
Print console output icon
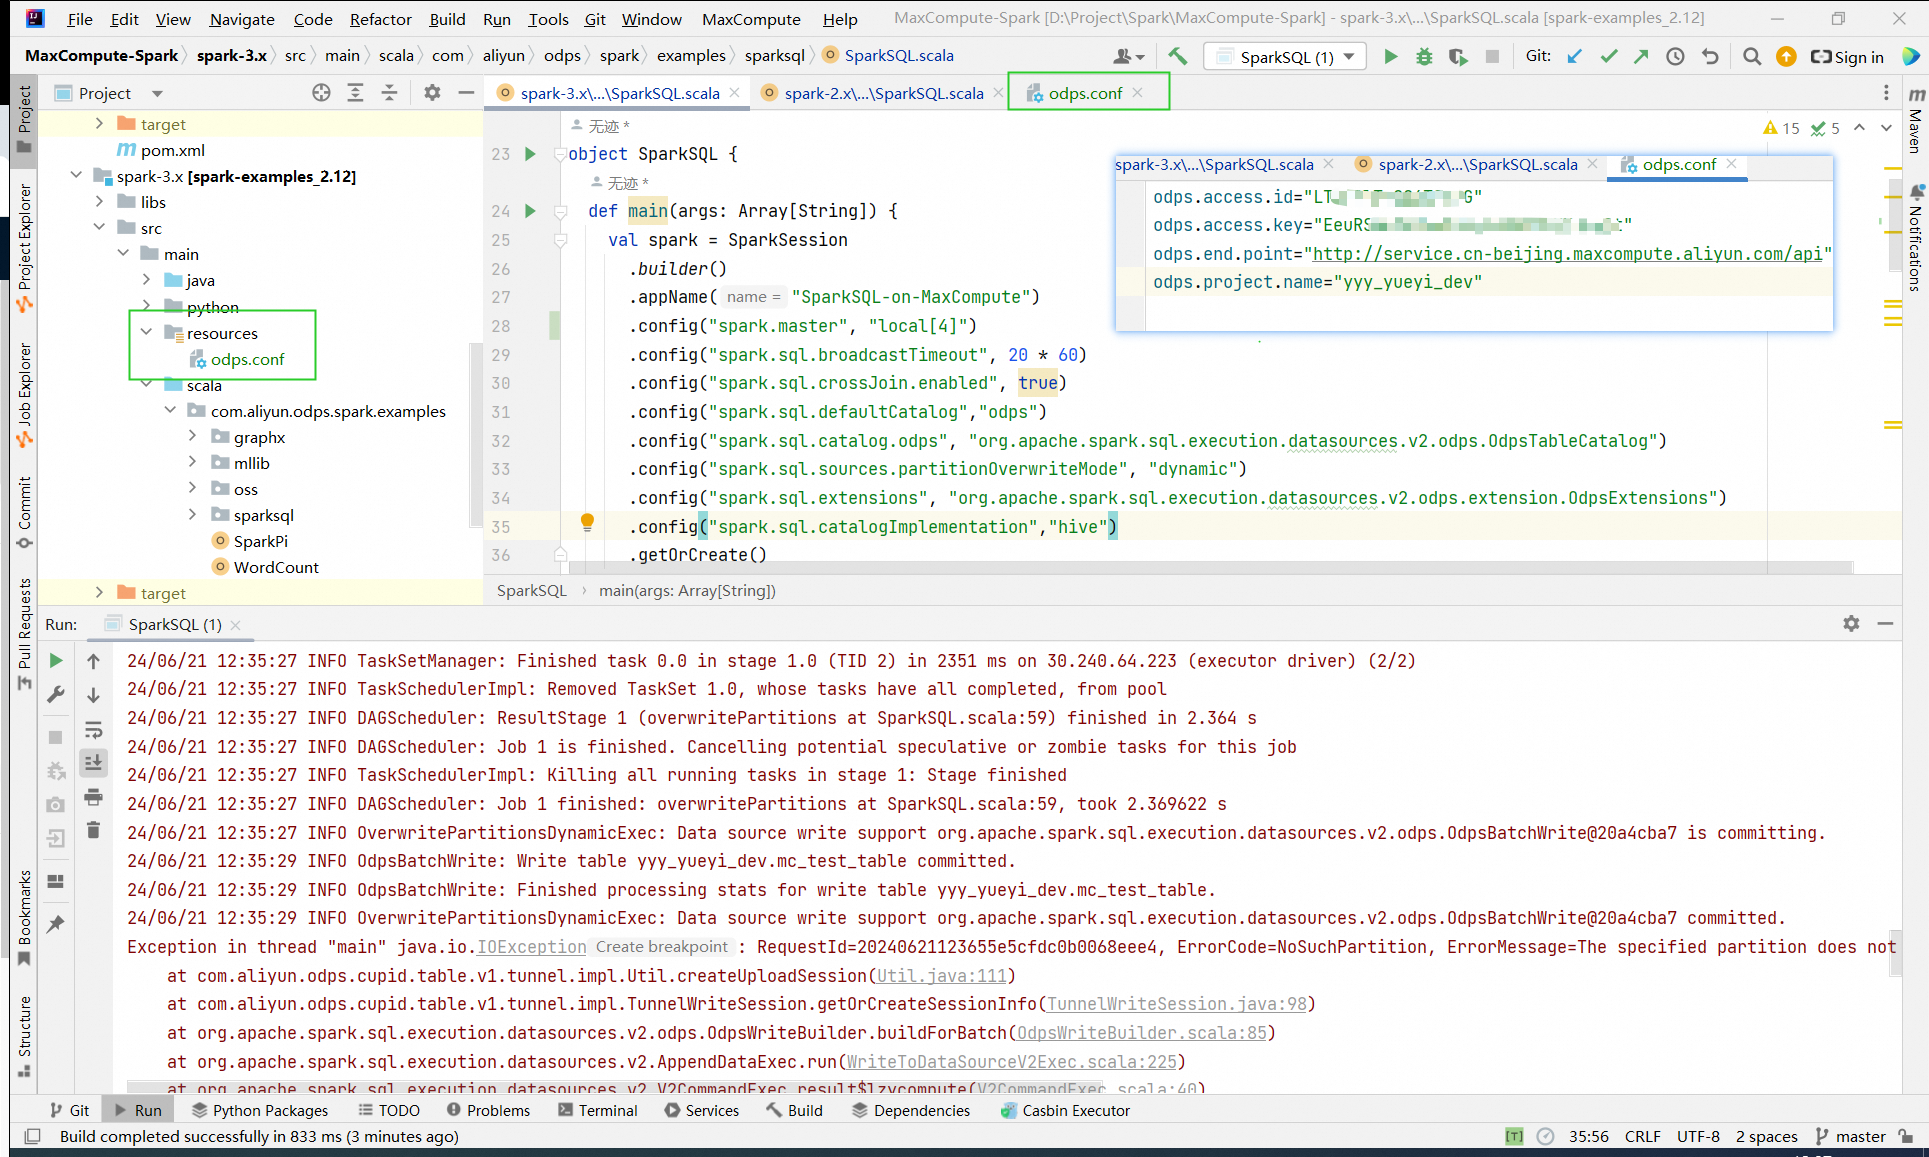click(x=93, y=797)
